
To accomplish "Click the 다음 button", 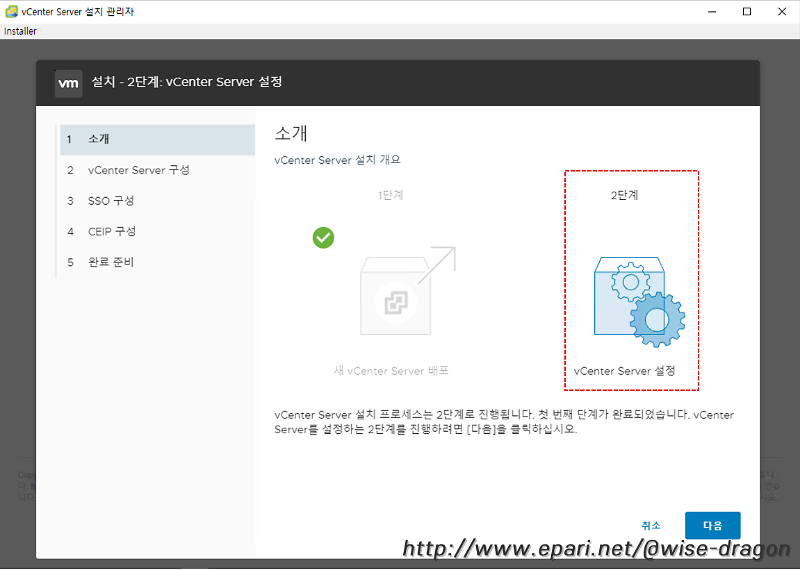I will [x=712, y=525].
